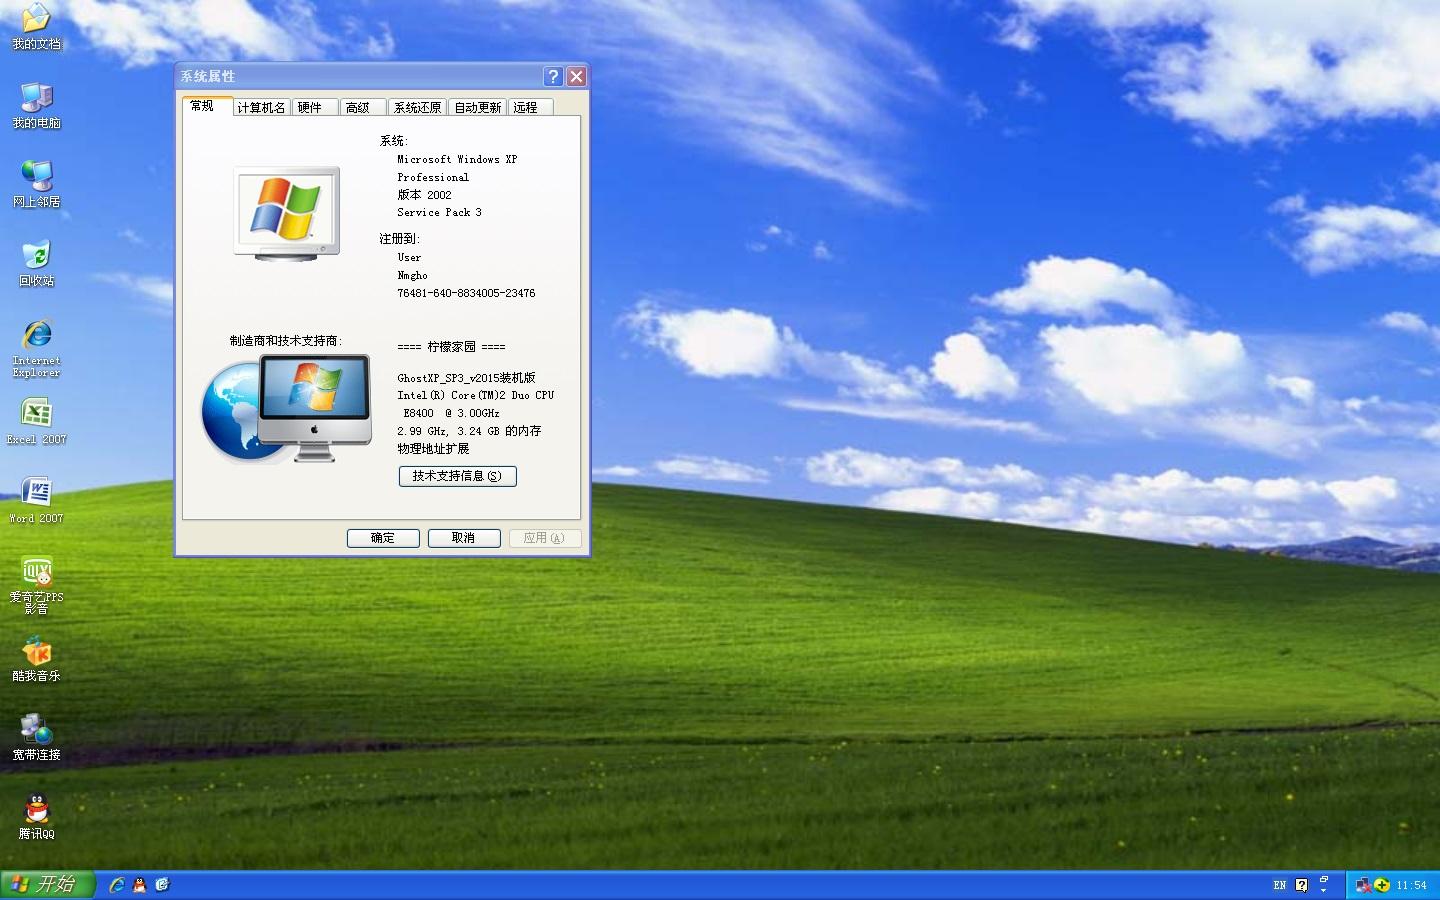
Task: Click the Windows XP logo monitor image
Action: tap(287, 214)
